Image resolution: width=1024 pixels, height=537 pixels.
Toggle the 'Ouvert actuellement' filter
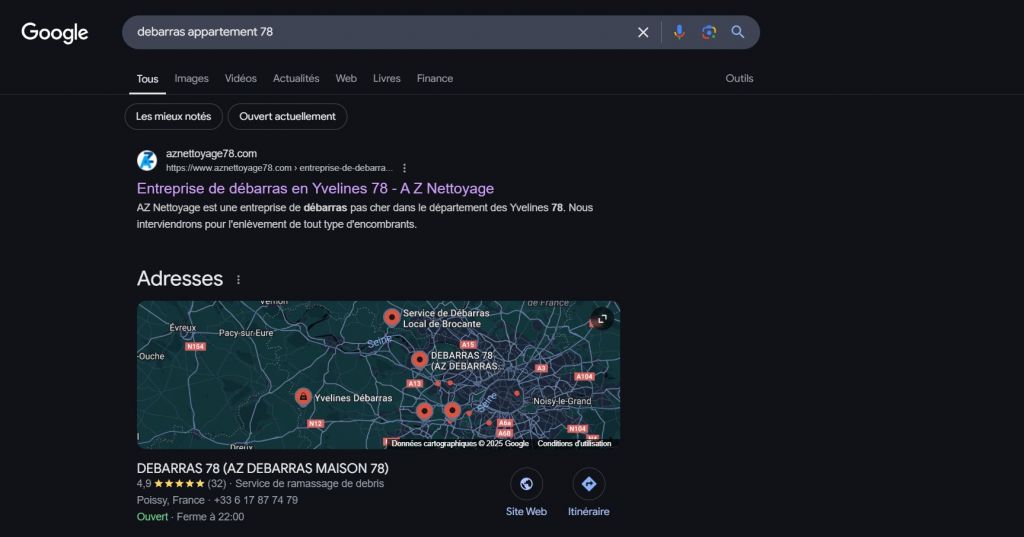(x=287, y=116)
